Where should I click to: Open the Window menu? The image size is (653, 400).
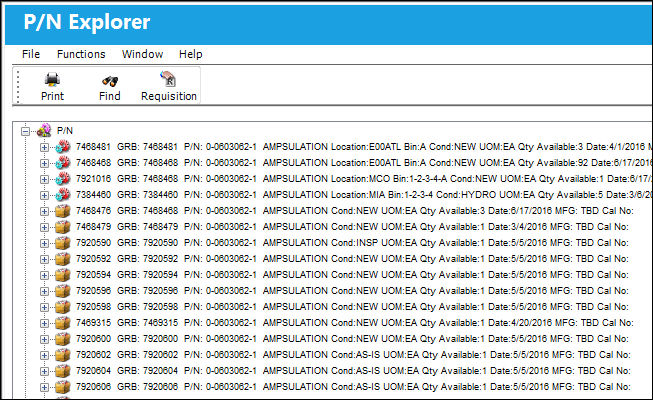pos(142,54)
